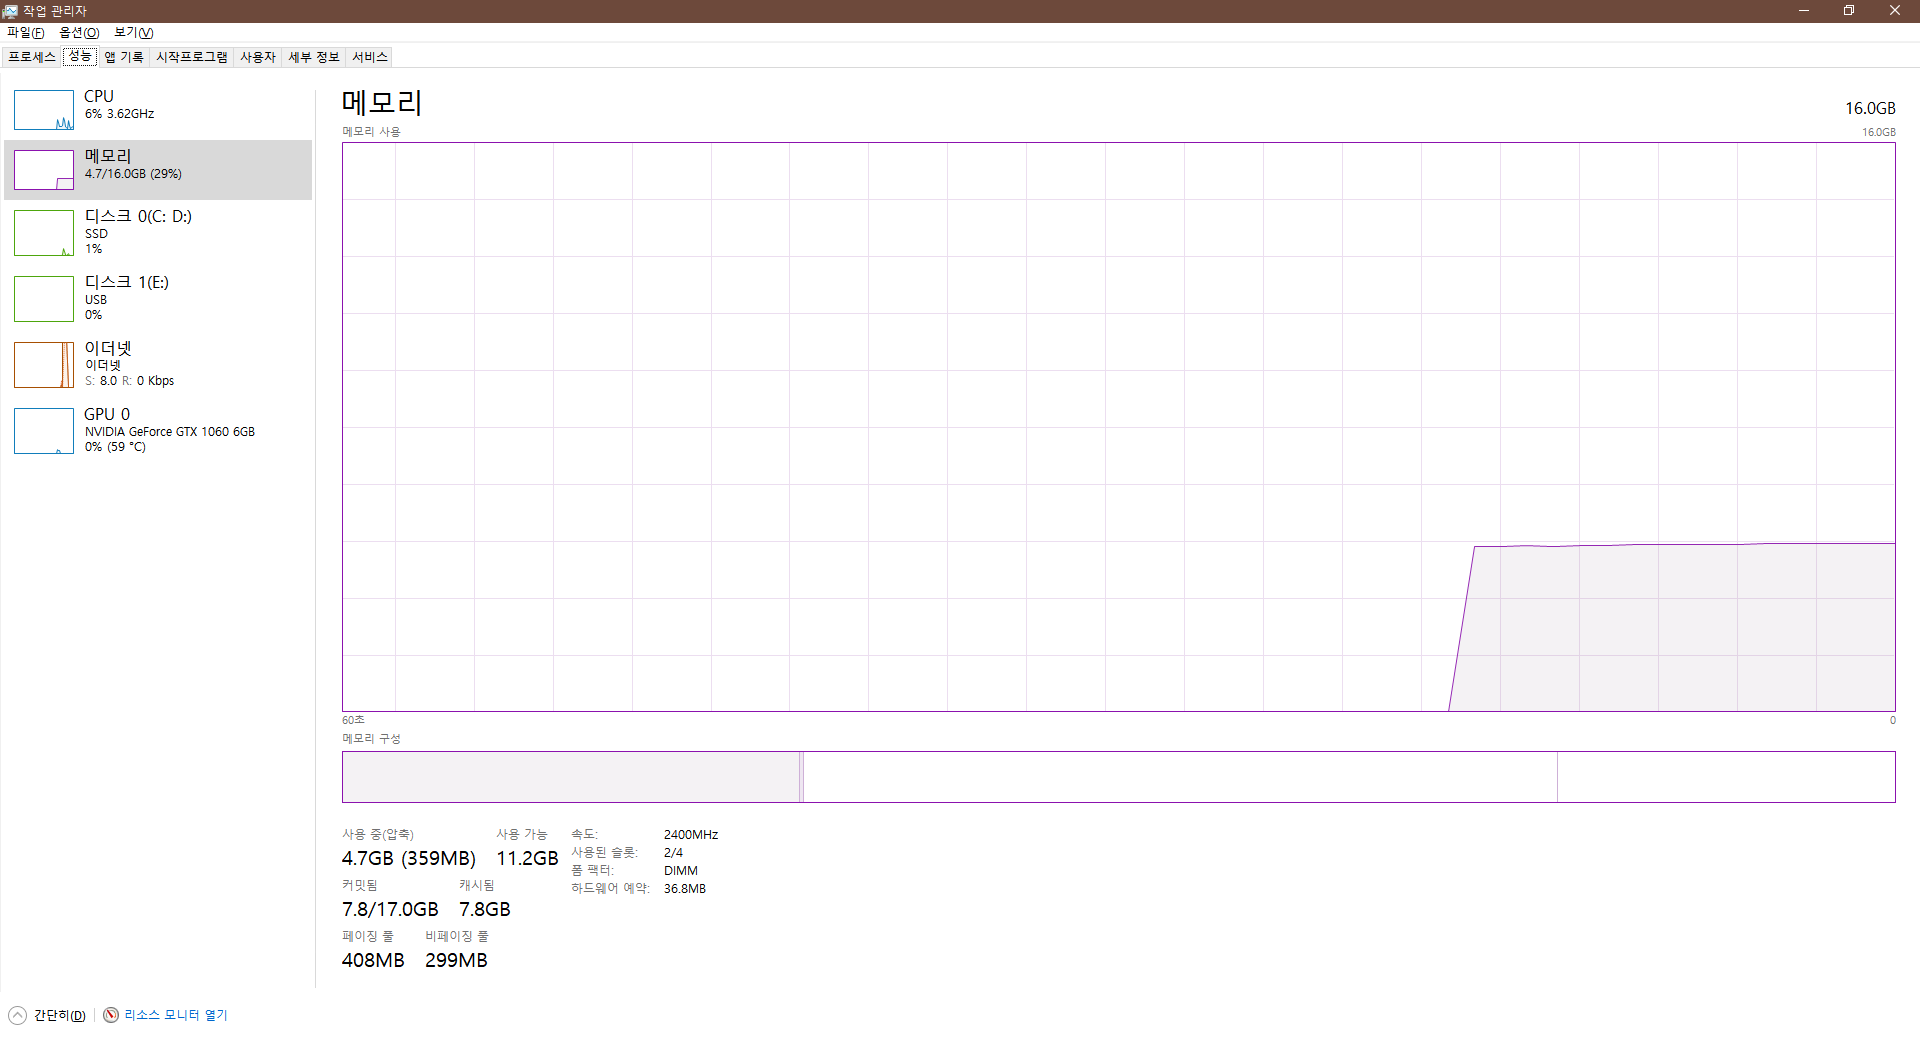Switch to the 앱 기록 tab

(124, 57)
